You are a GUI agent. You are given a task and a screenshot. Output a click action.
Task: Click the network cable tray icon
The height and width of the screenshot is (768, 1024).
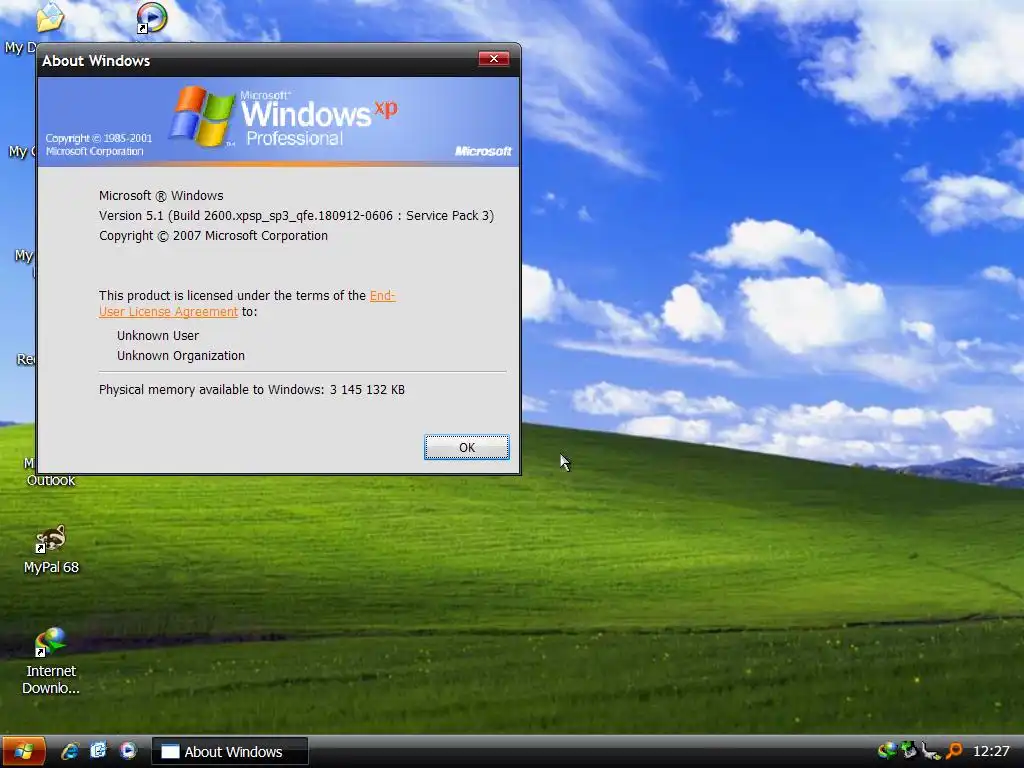click(x=931, y=751)
